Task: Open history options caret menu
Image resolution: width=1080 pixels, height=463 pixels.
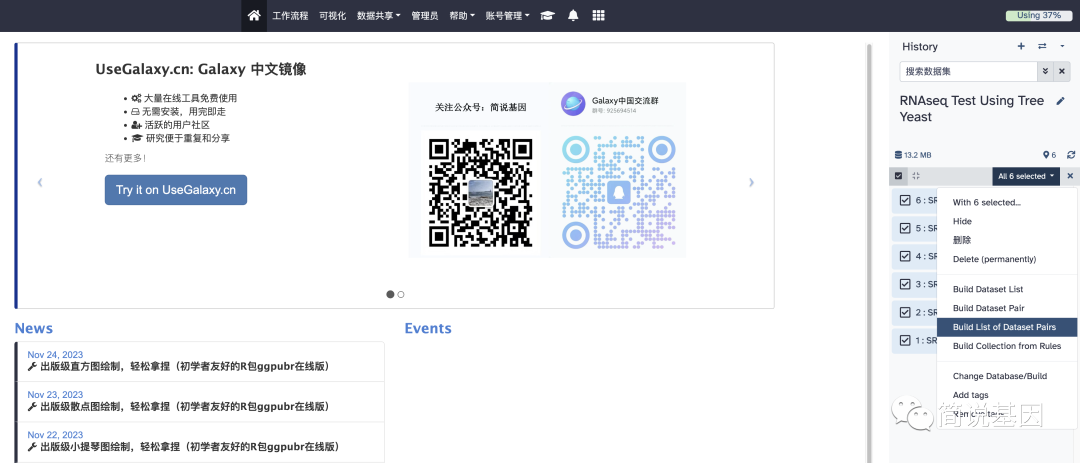Action: click(x=1062, y=46)
